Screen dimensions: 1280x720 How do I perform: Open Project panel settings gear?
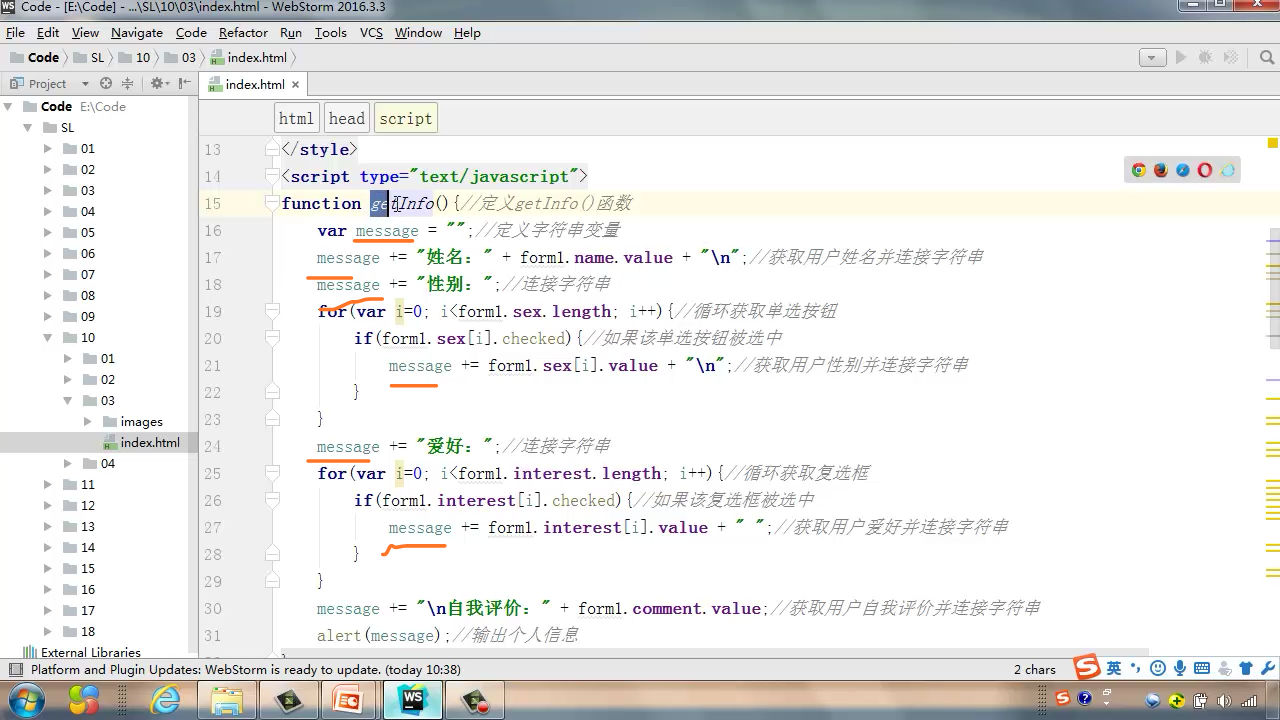point(159,84)
